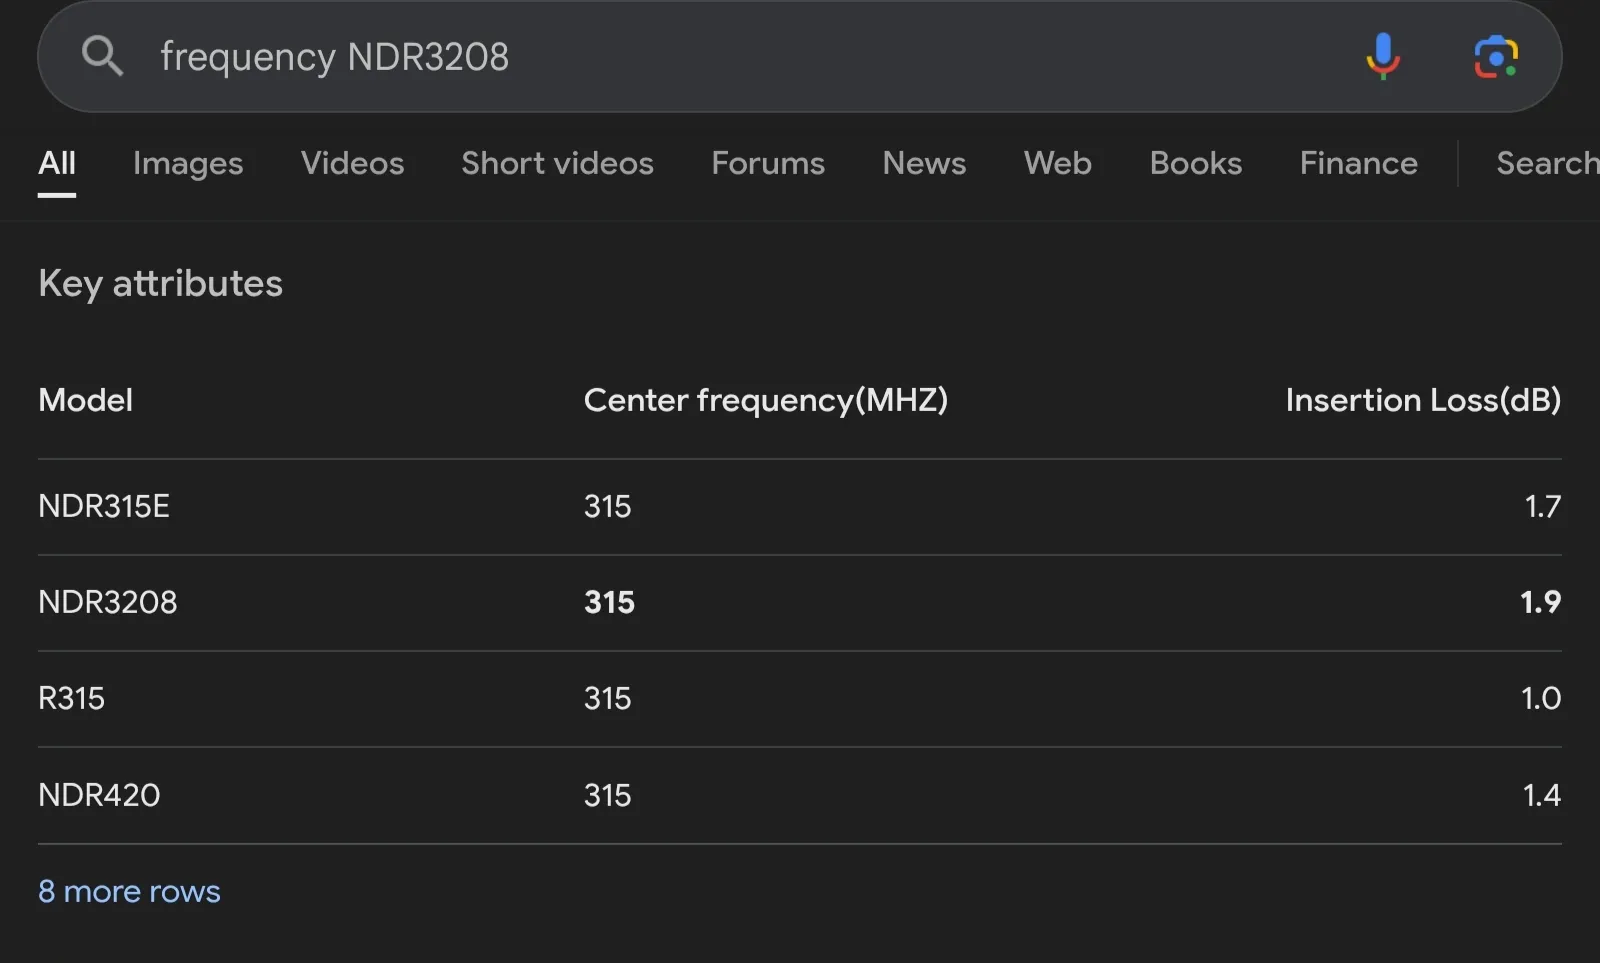Switch to the Books tab
1600x963 pixels.
coord(1195,163)
